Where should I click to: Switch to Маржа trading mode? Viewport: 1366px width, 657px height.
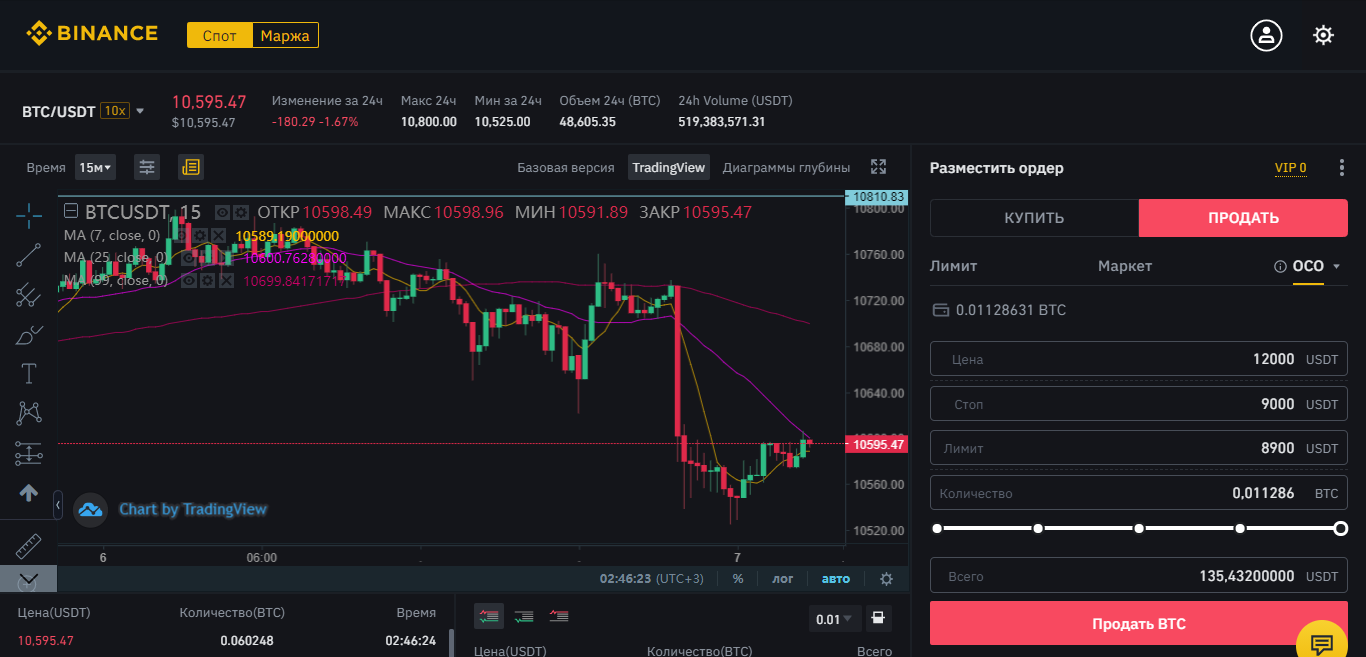[x=285, y=36]
